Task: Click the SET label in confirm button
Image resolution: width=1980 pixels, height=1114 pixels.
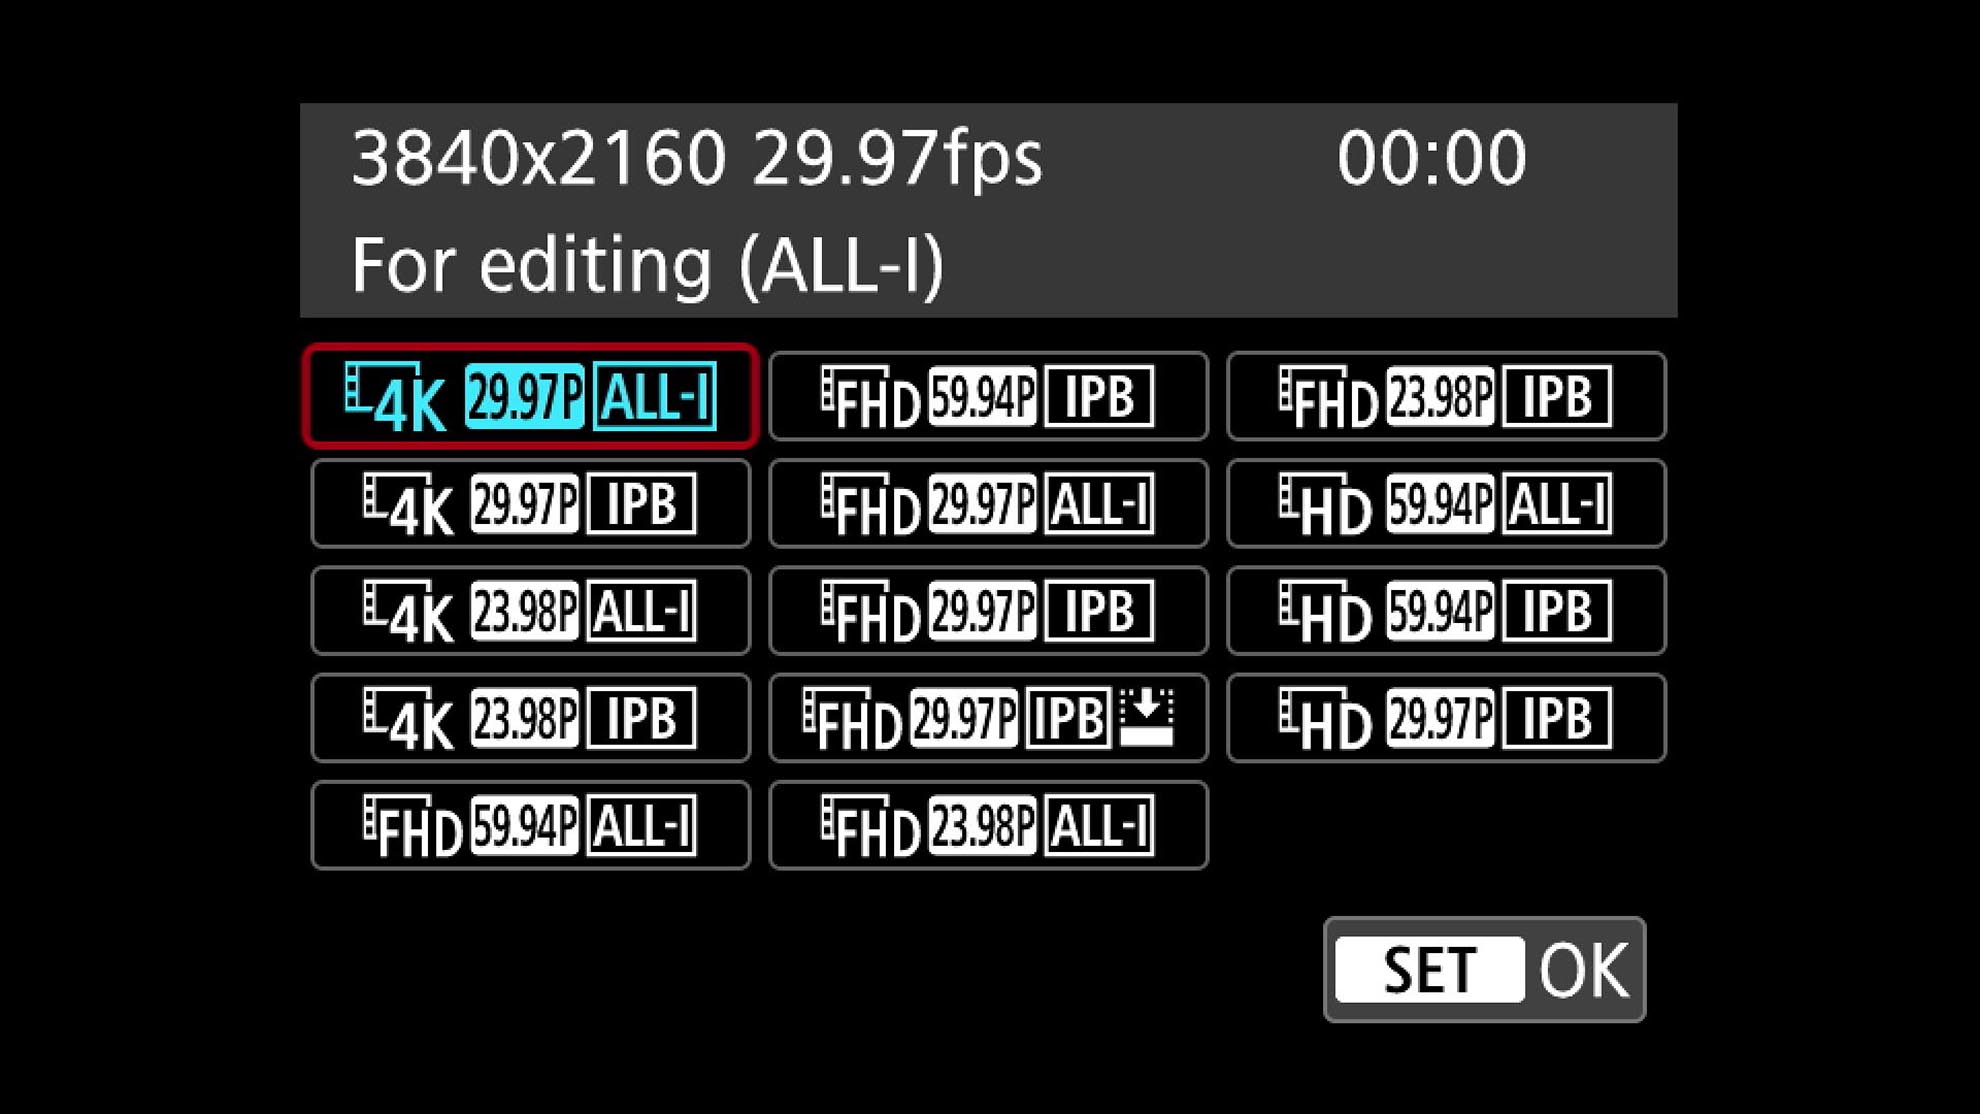Action: [1429, 969]
